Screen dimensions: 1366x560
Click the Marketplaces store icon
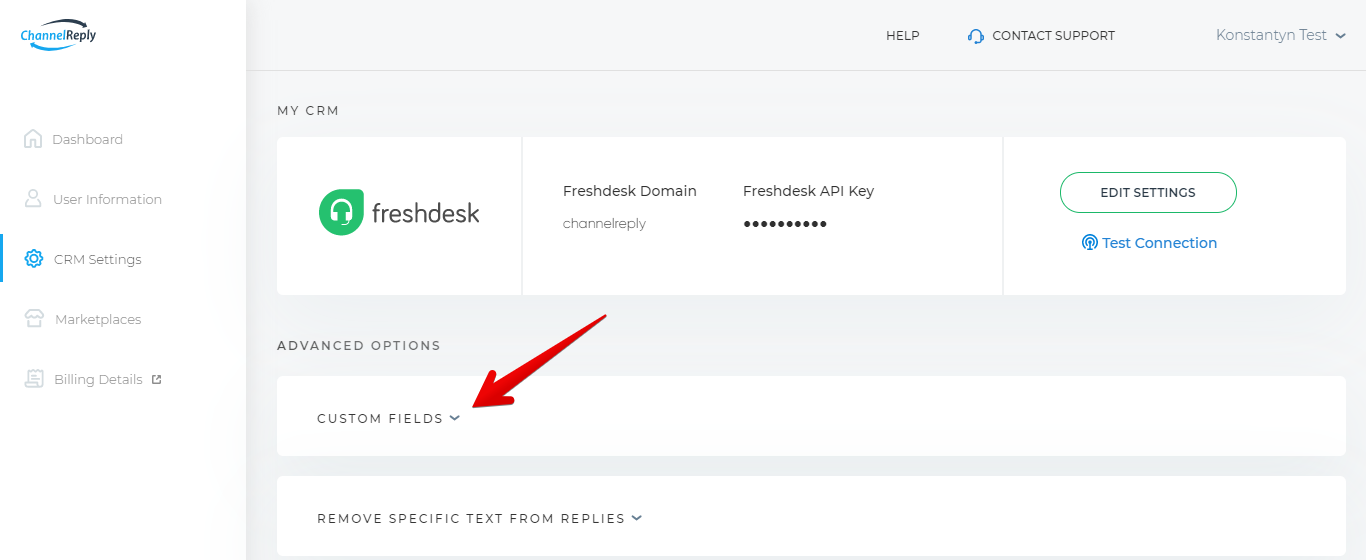[x=34, y=319]
